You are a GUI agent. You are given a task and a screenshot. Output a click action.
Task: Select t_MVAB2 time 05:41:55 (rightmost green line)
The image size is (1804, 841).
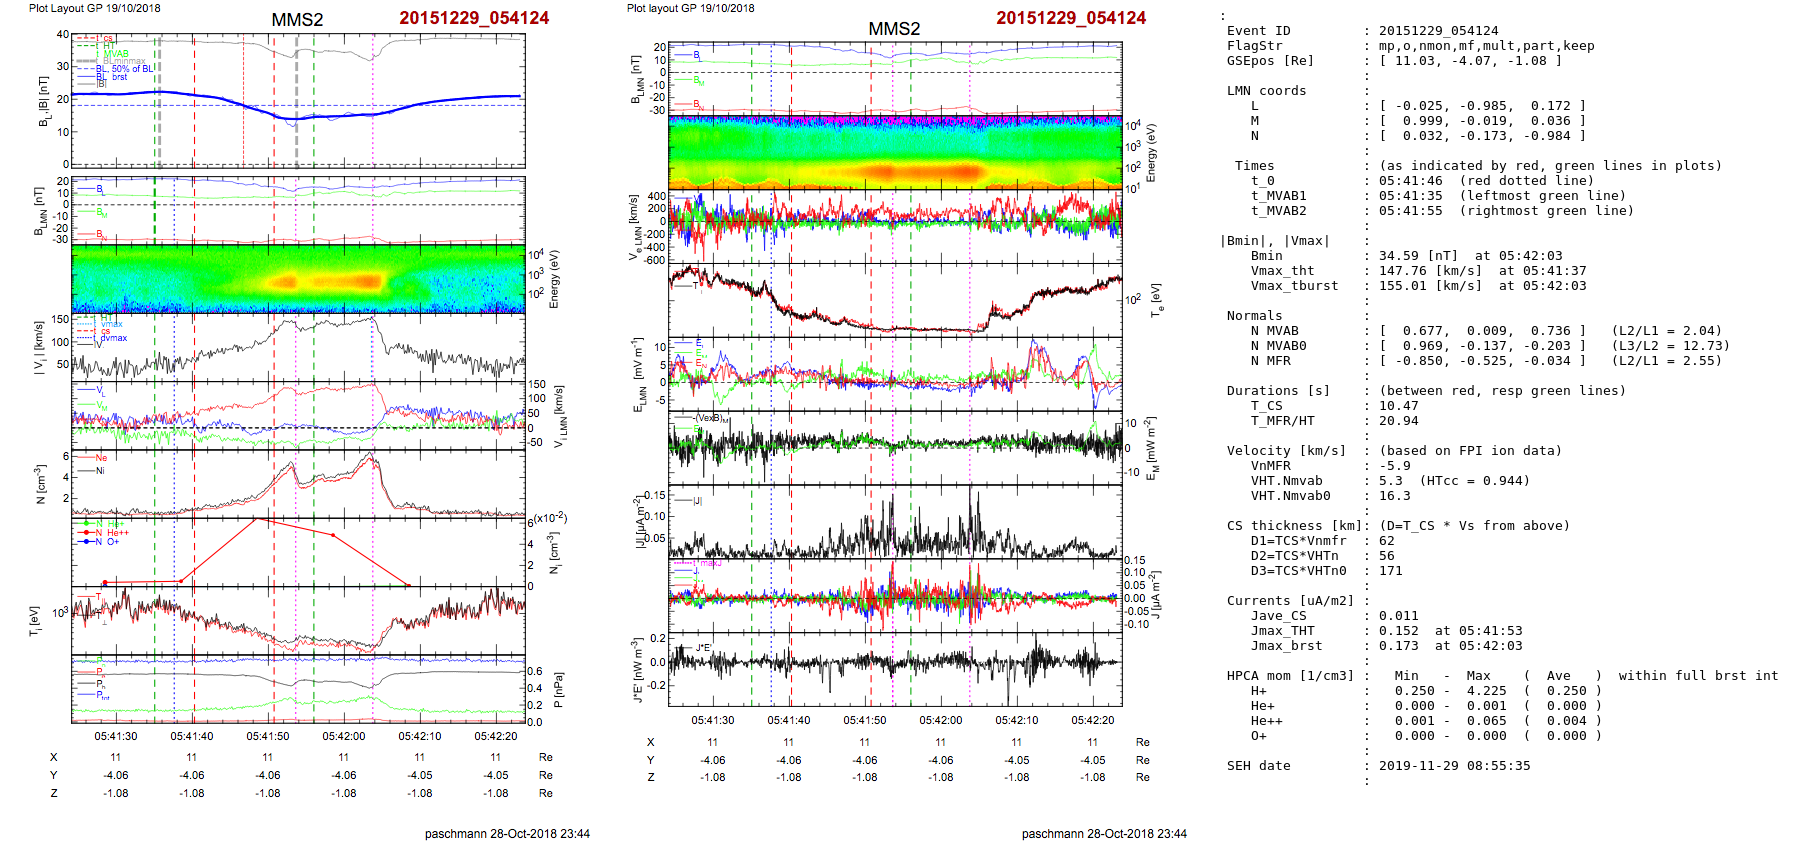[1506, 211]
